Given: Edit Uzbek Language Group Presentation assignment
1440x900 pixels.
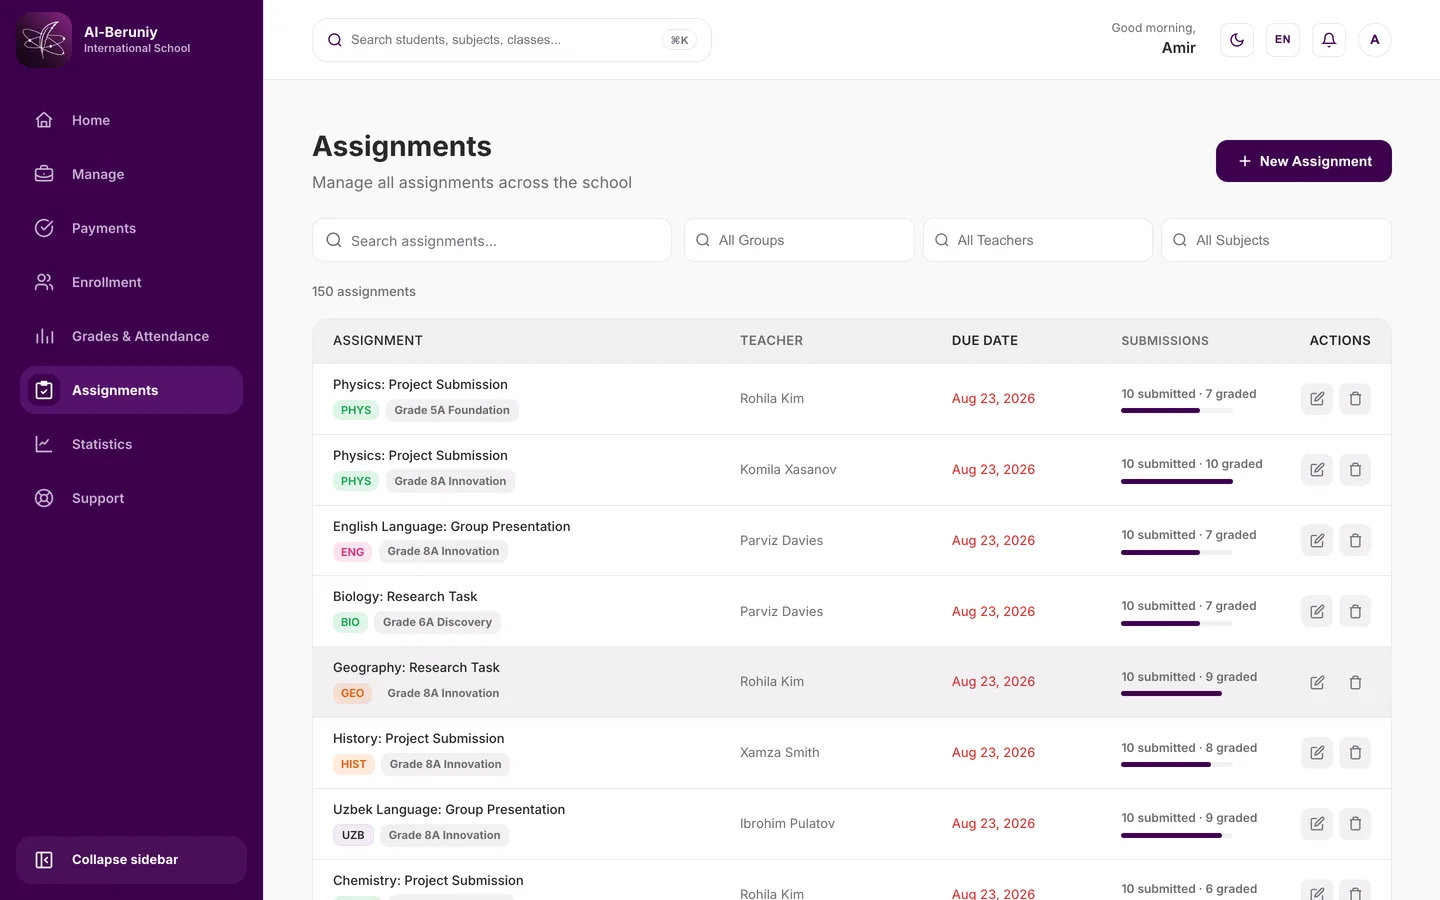Looking at the screenshot, I should coord(1317,824).
